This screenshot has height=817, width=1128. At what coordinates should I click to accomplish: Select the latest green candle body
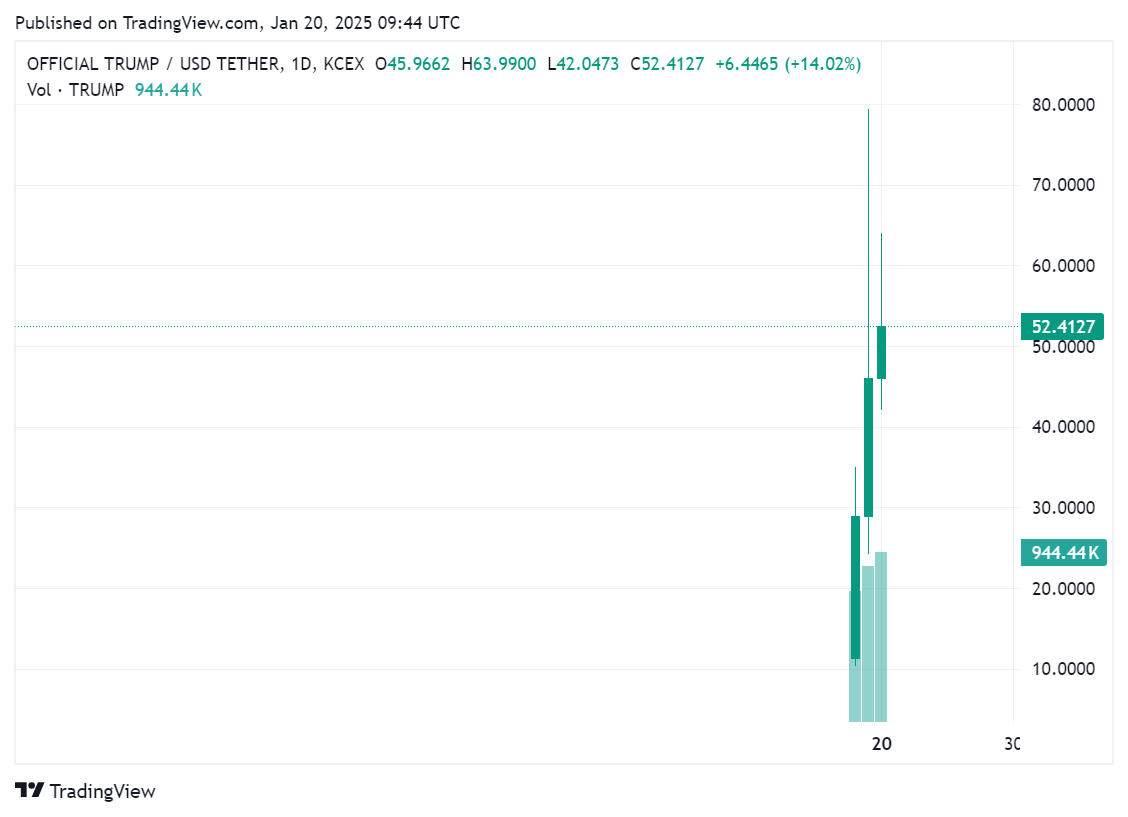point(881,352)
